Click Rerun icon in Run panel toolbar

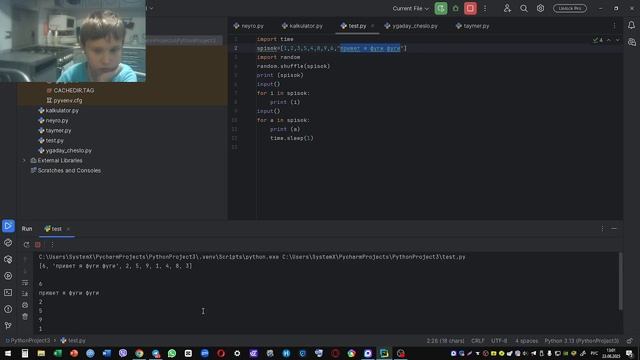pos(27,245)
